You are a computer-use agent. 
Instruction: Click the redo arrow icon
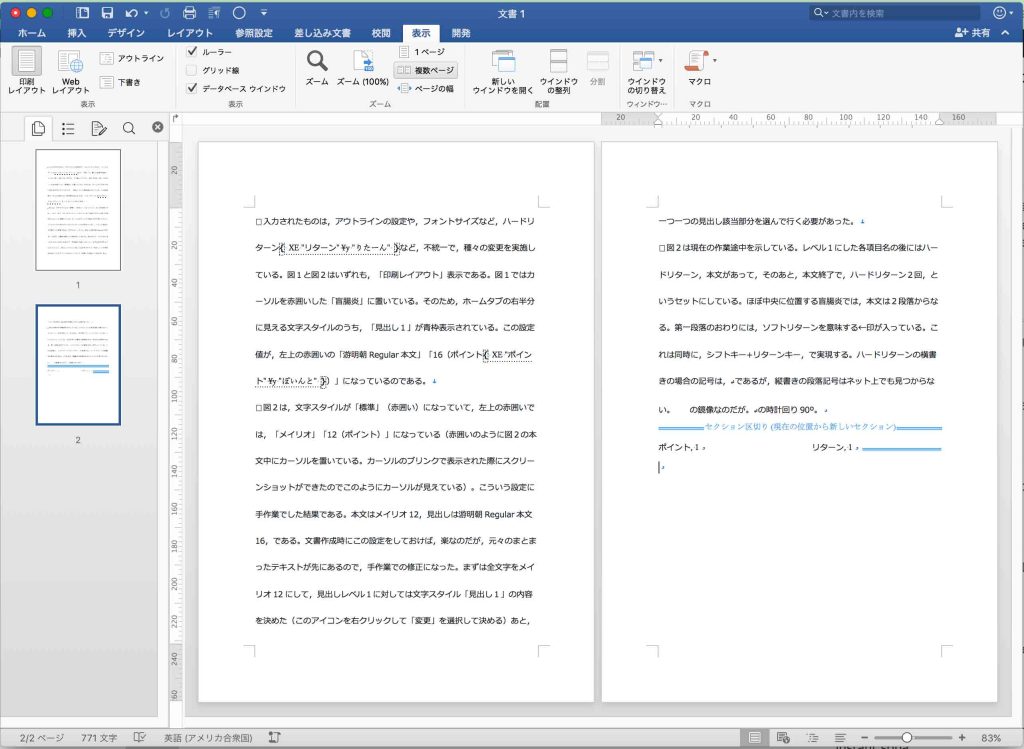(165, 12)
